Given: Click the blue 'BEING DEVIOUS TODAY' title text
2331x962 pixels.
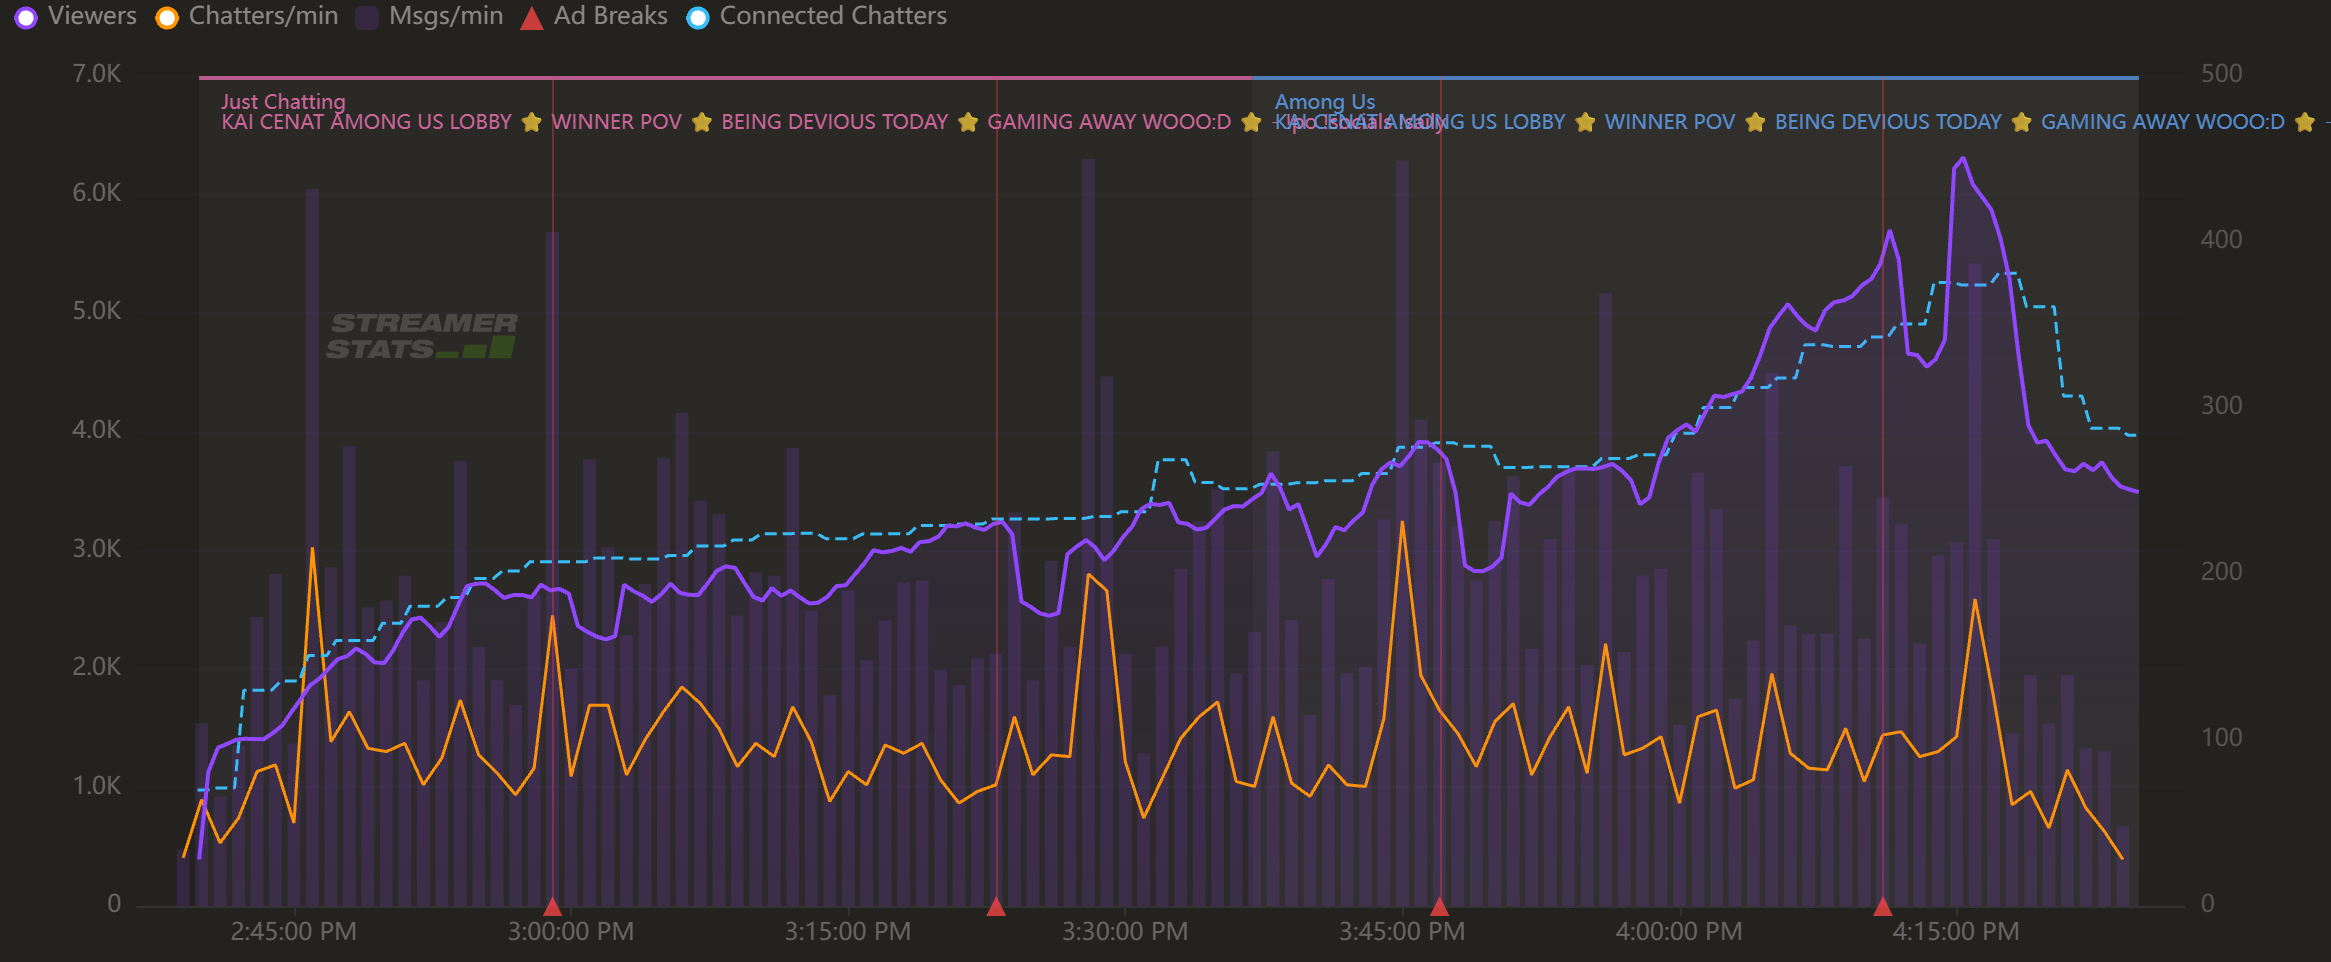Looking at the screenshot, I should point(1888,122).
